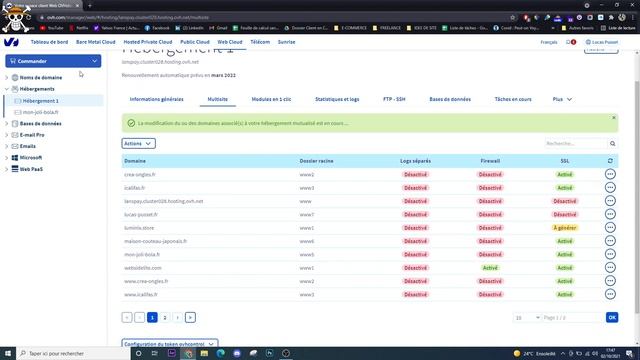
Task: Open the Télécom section
Action: pos(260,42)
